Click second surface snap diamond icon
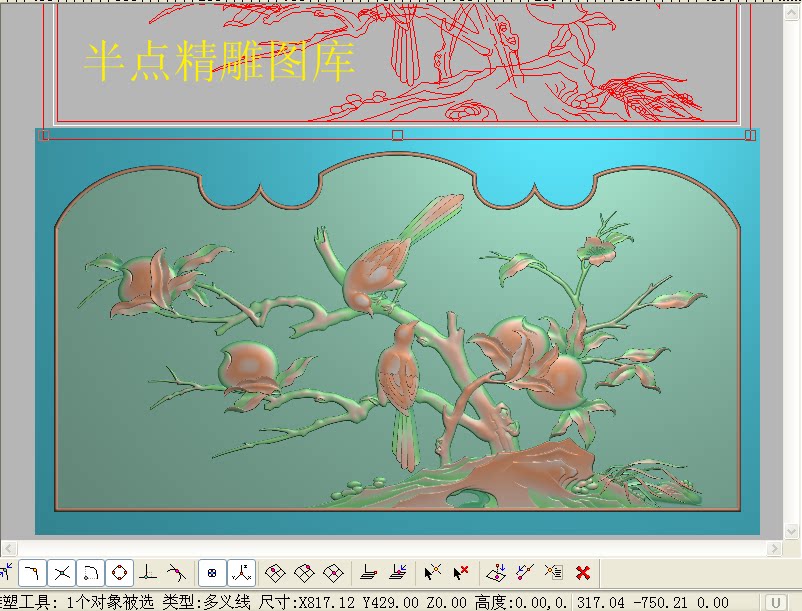802x611 pixels. click(304, 573)
